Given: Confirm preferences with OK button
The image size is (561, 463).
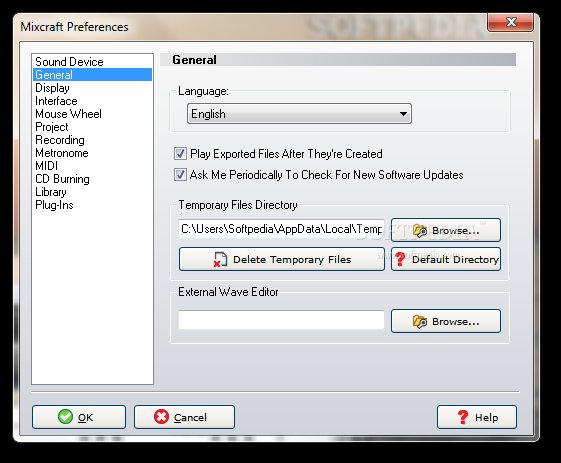Looking at the screenshot, I should (79, 417).
